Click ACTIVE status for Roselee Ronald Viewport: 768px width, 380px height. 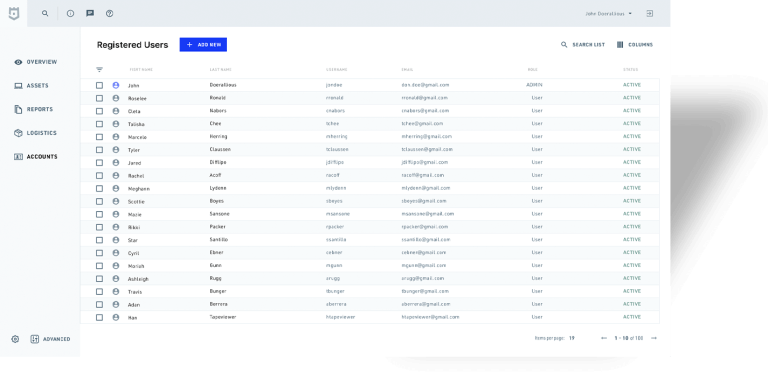(632, 97)
